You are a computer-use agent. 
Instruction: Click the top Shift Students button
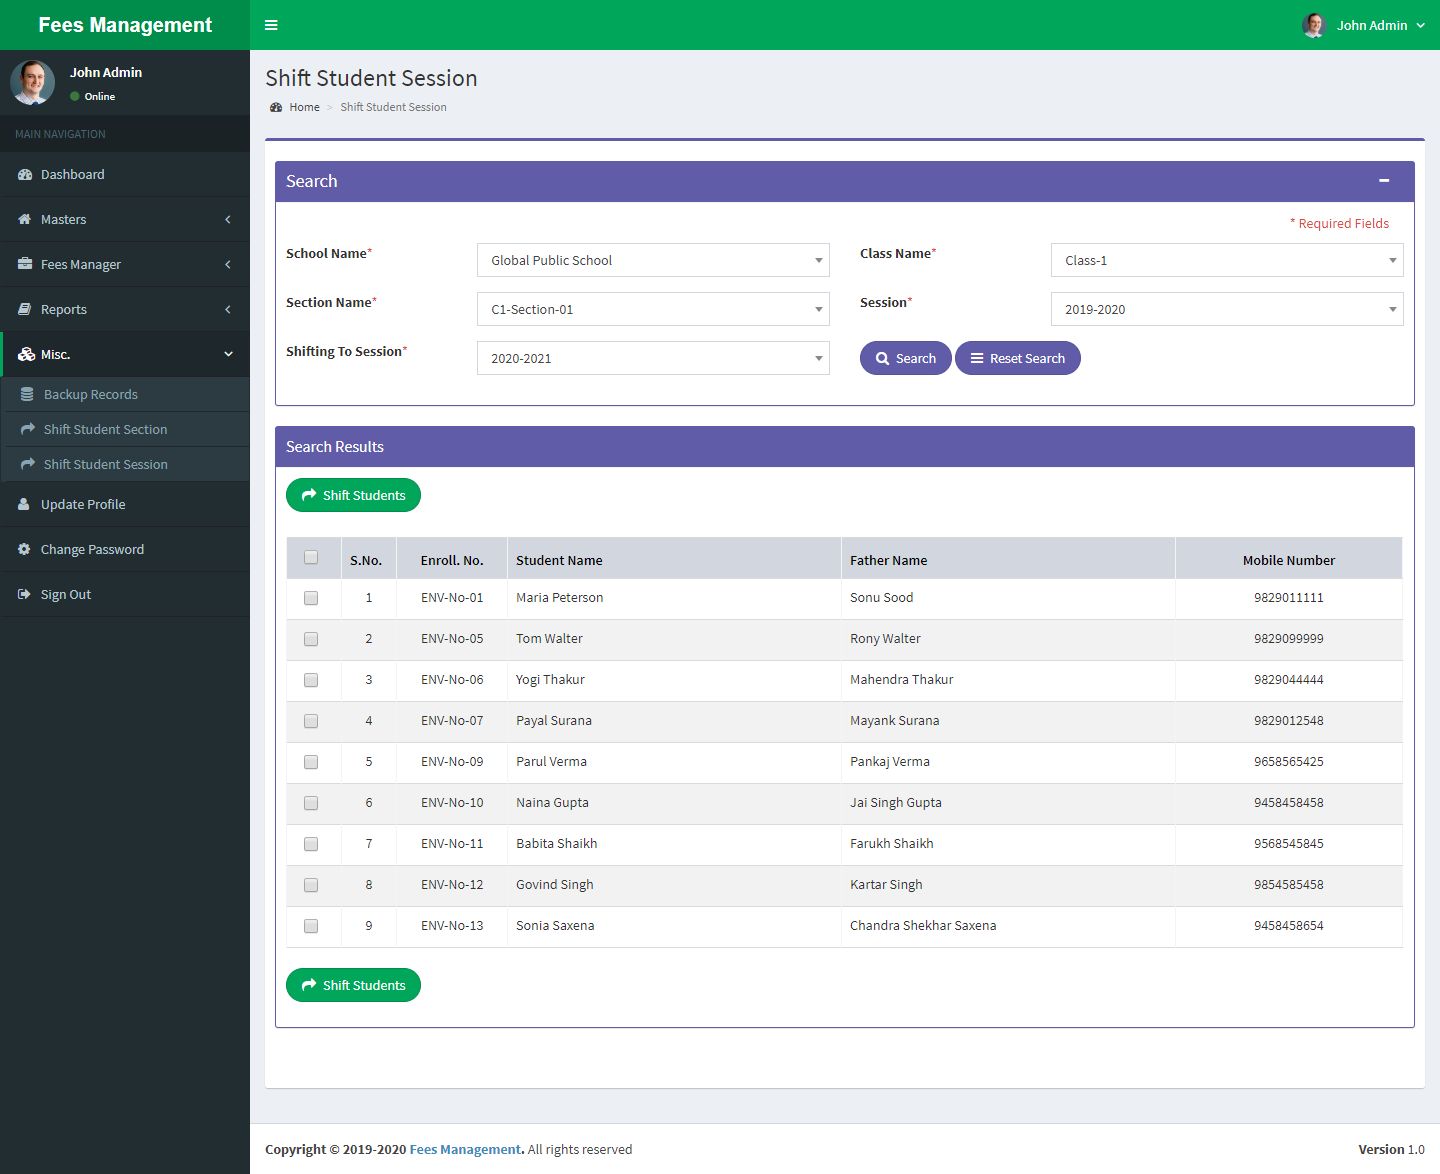353,495
